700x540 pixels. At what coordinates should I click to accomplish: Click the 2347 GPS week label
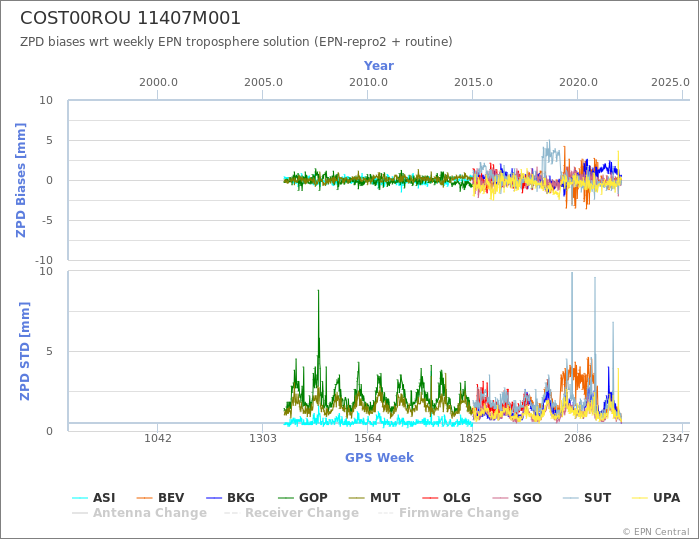676,438
